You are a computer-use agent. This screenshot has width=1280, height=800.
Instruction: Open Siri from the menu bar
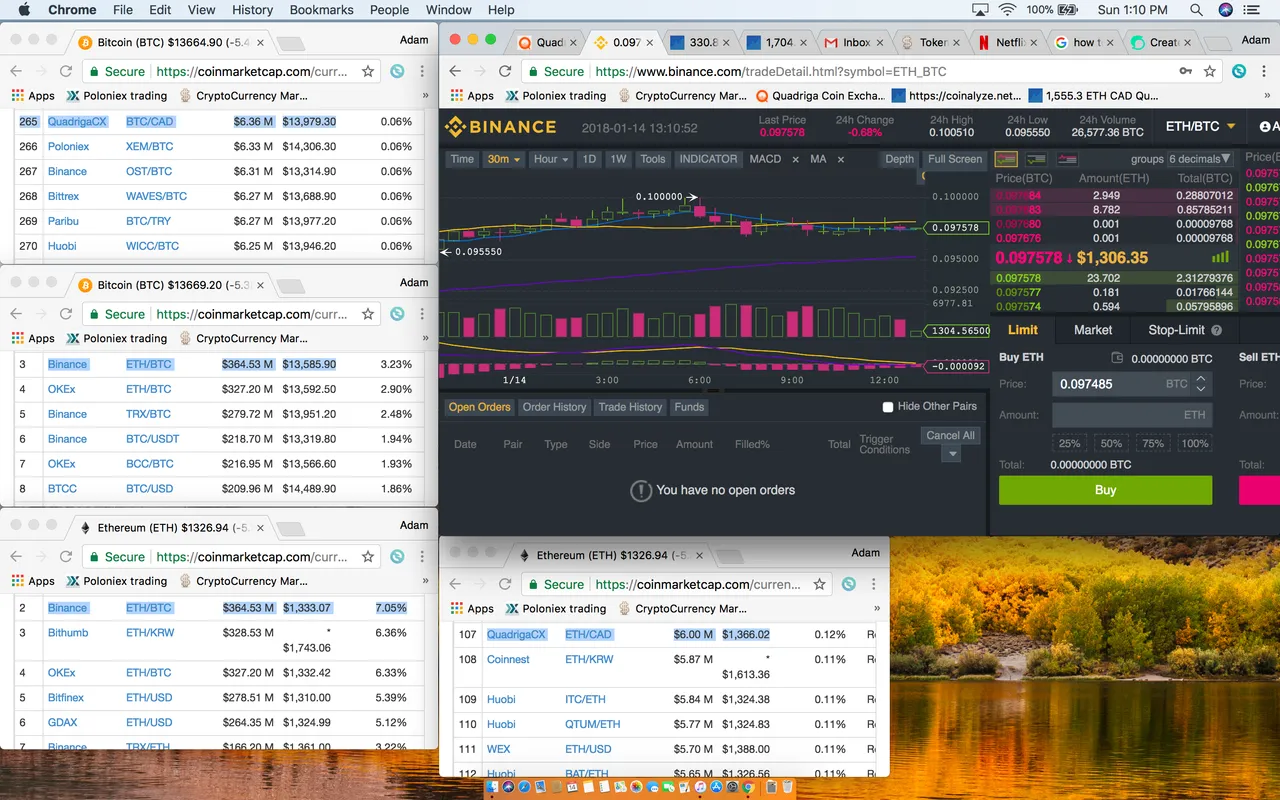pos(1226,10)
